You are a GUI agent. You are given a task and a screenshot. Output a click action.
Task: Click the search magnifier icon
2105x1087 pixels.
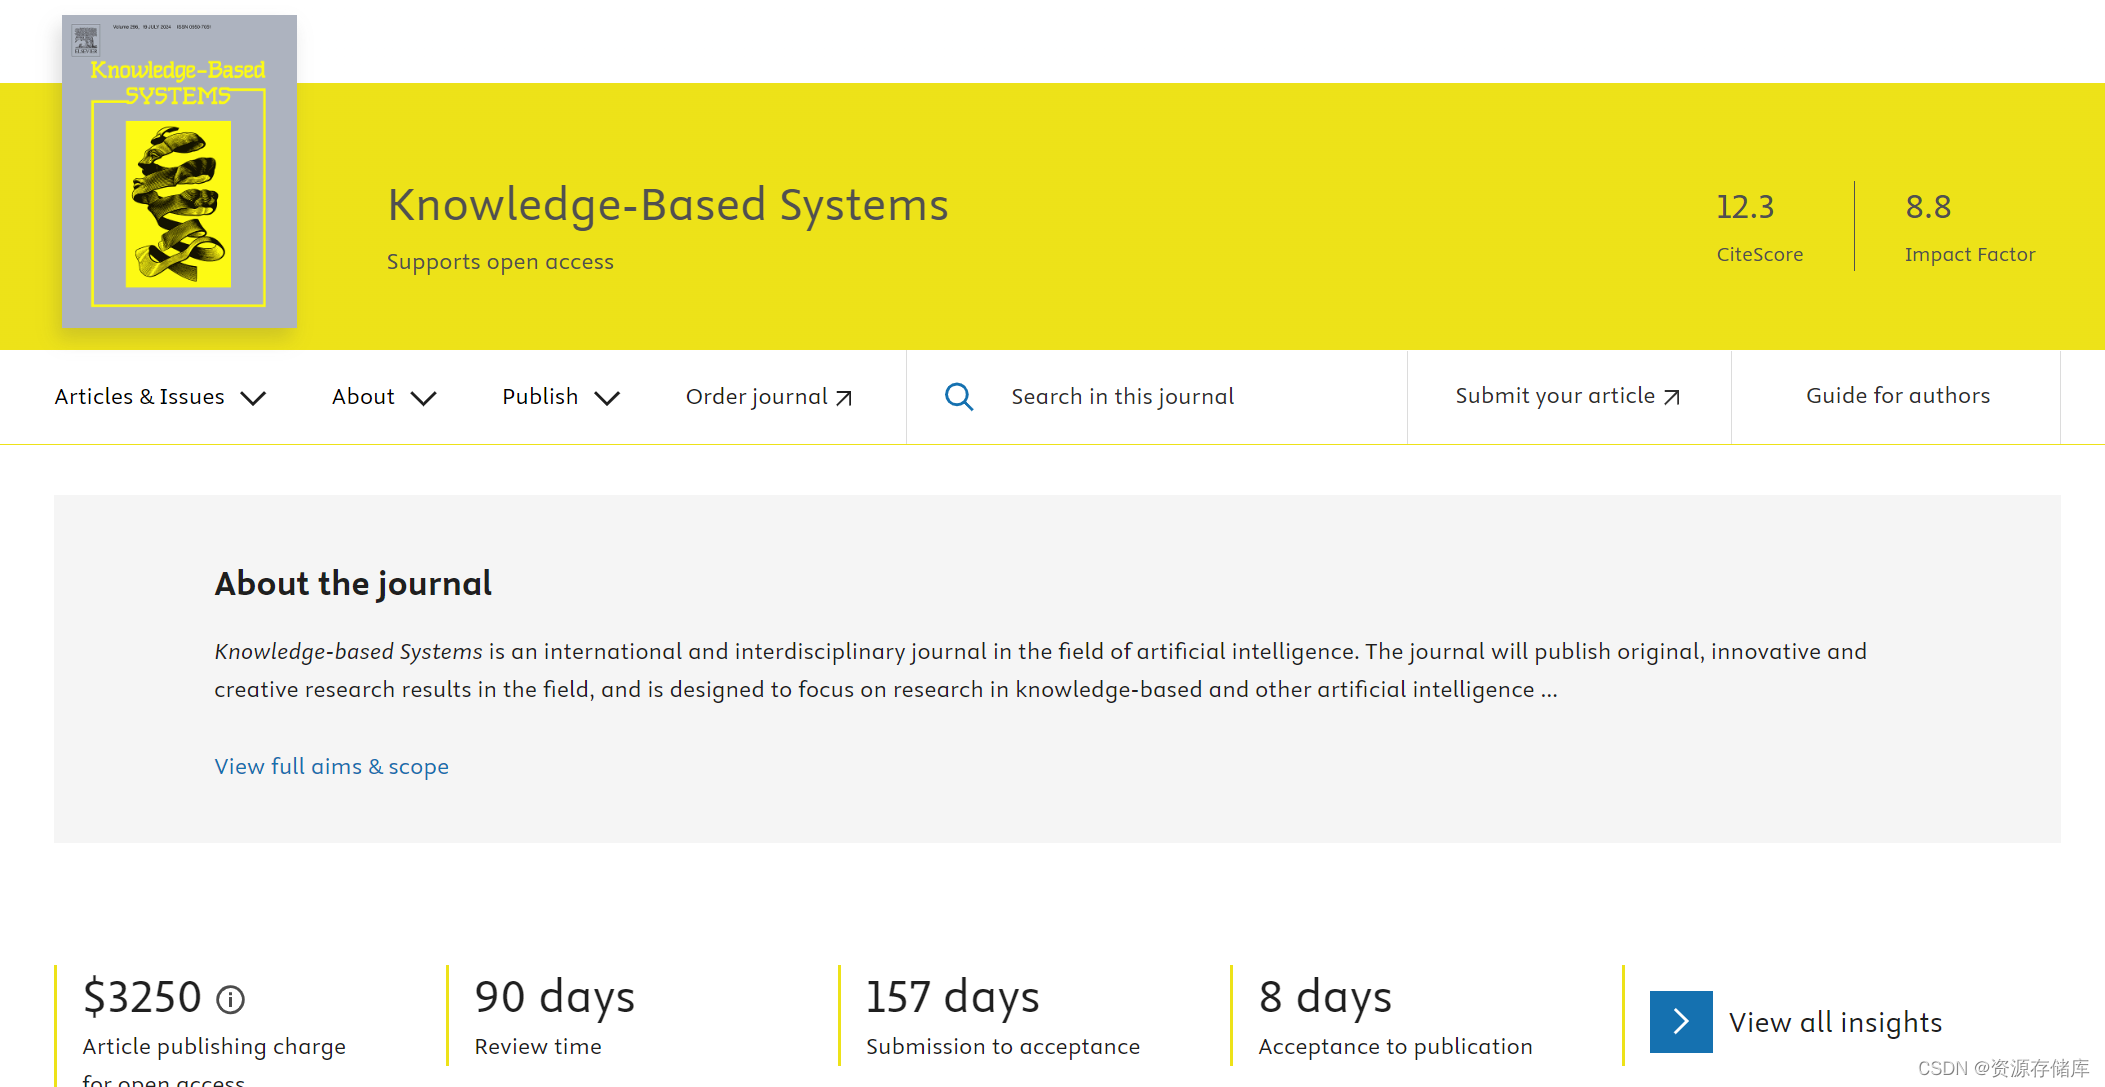click(x=959, y=396)
